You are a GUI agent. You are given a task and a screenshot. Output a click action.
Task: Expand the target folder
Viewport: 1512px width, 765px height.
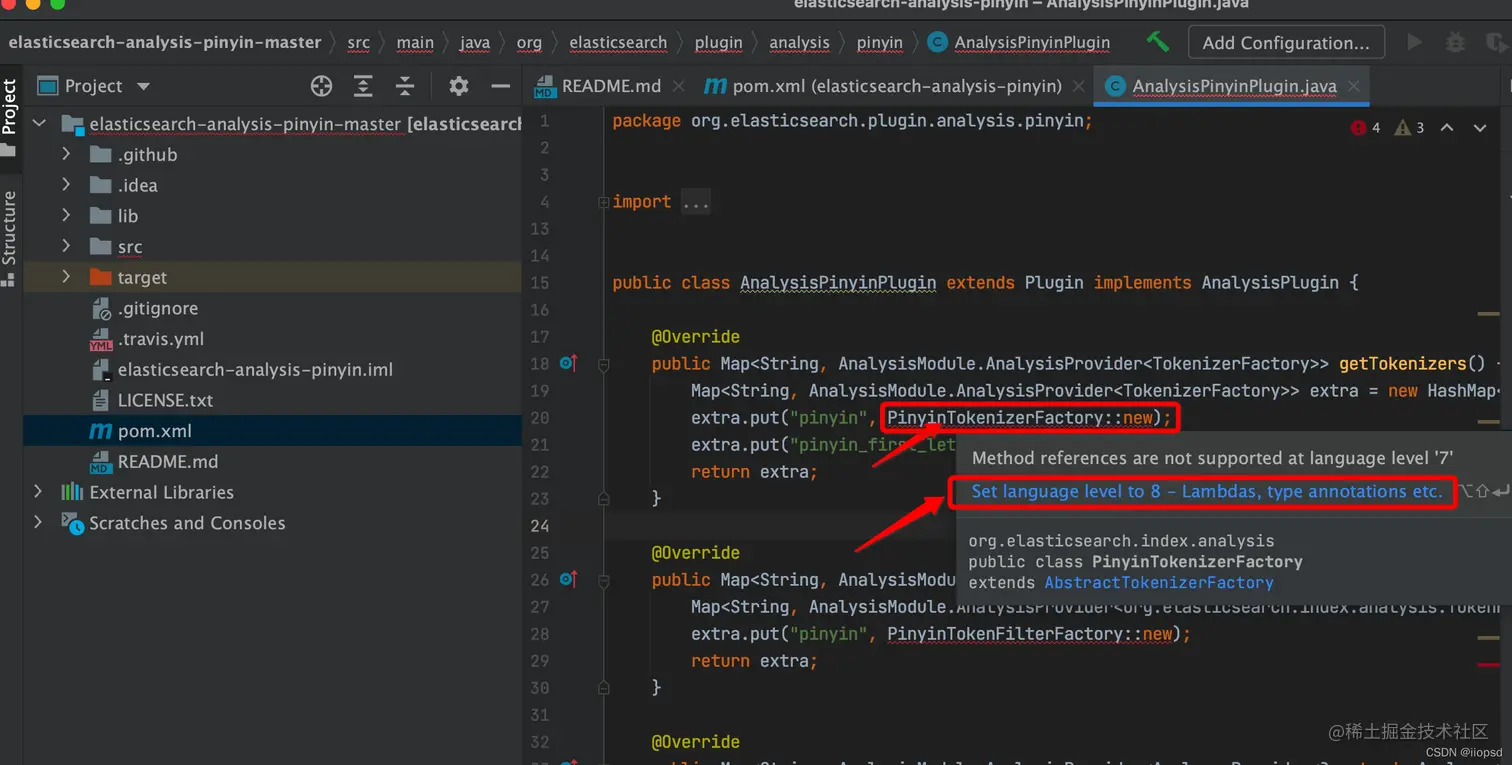tap(66, 277)
